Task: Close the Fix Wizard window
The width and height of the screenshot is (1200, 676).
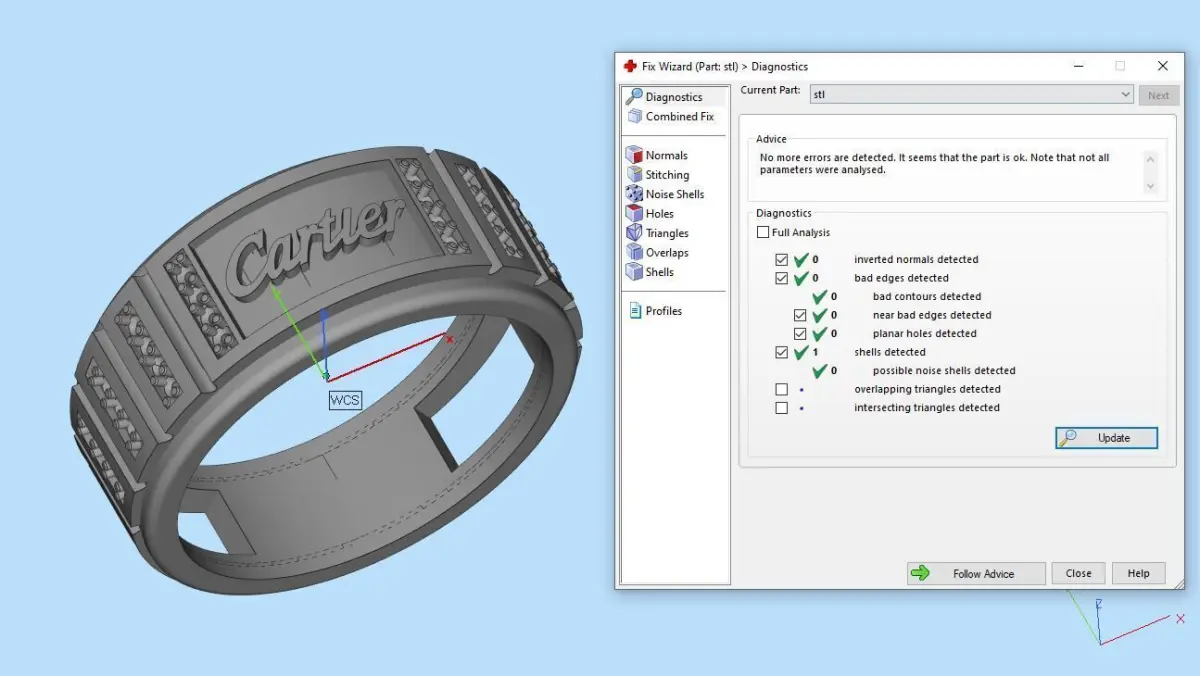Action: 1162,66
